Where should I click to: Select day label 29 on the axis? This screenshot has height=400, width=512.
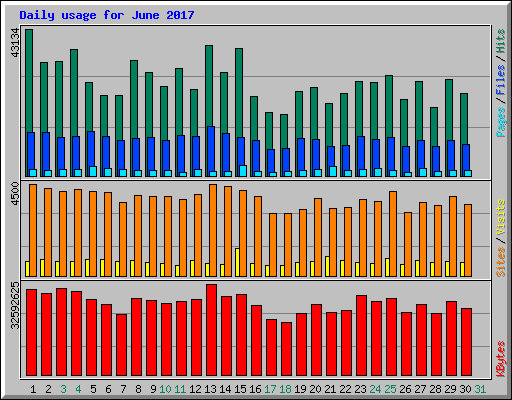[450, 389]
